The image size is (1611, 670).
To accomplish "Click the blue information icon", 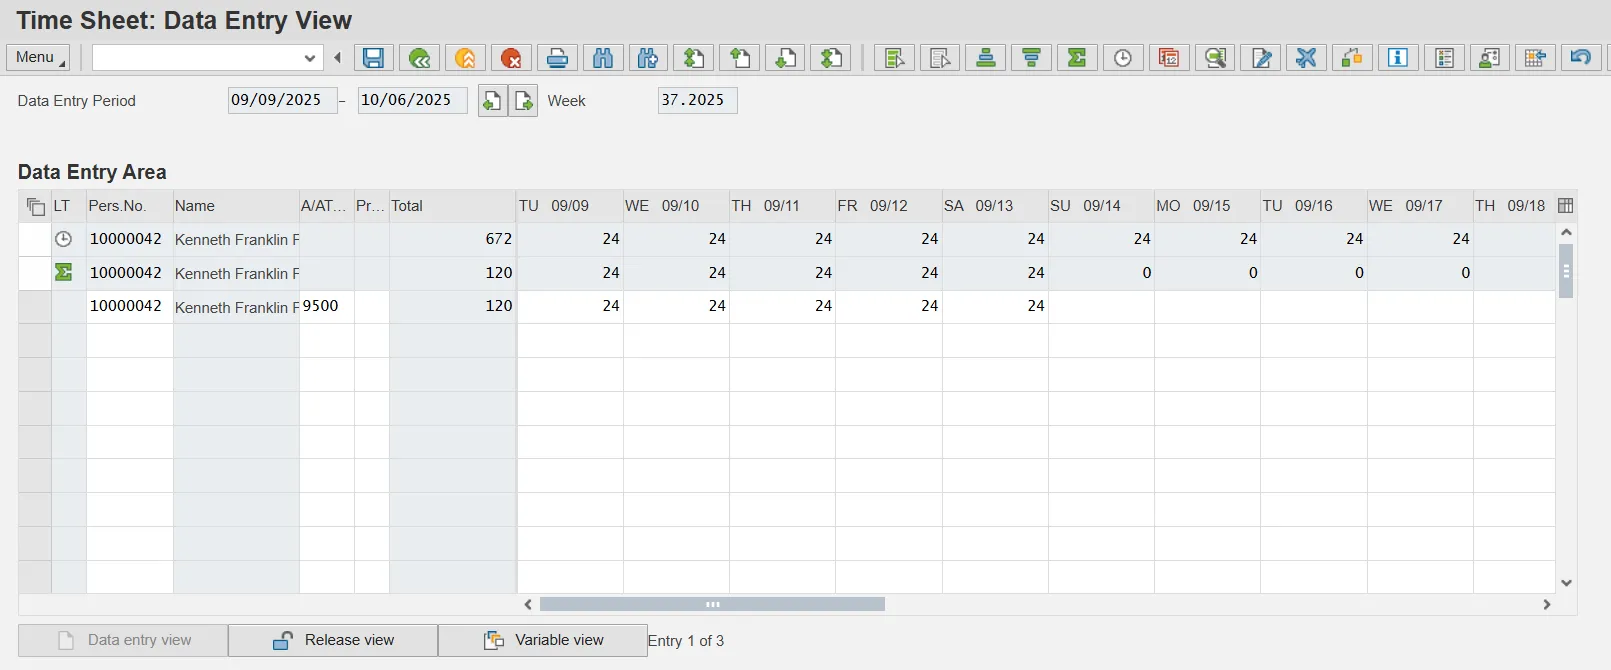I will tap(1398, 58).
